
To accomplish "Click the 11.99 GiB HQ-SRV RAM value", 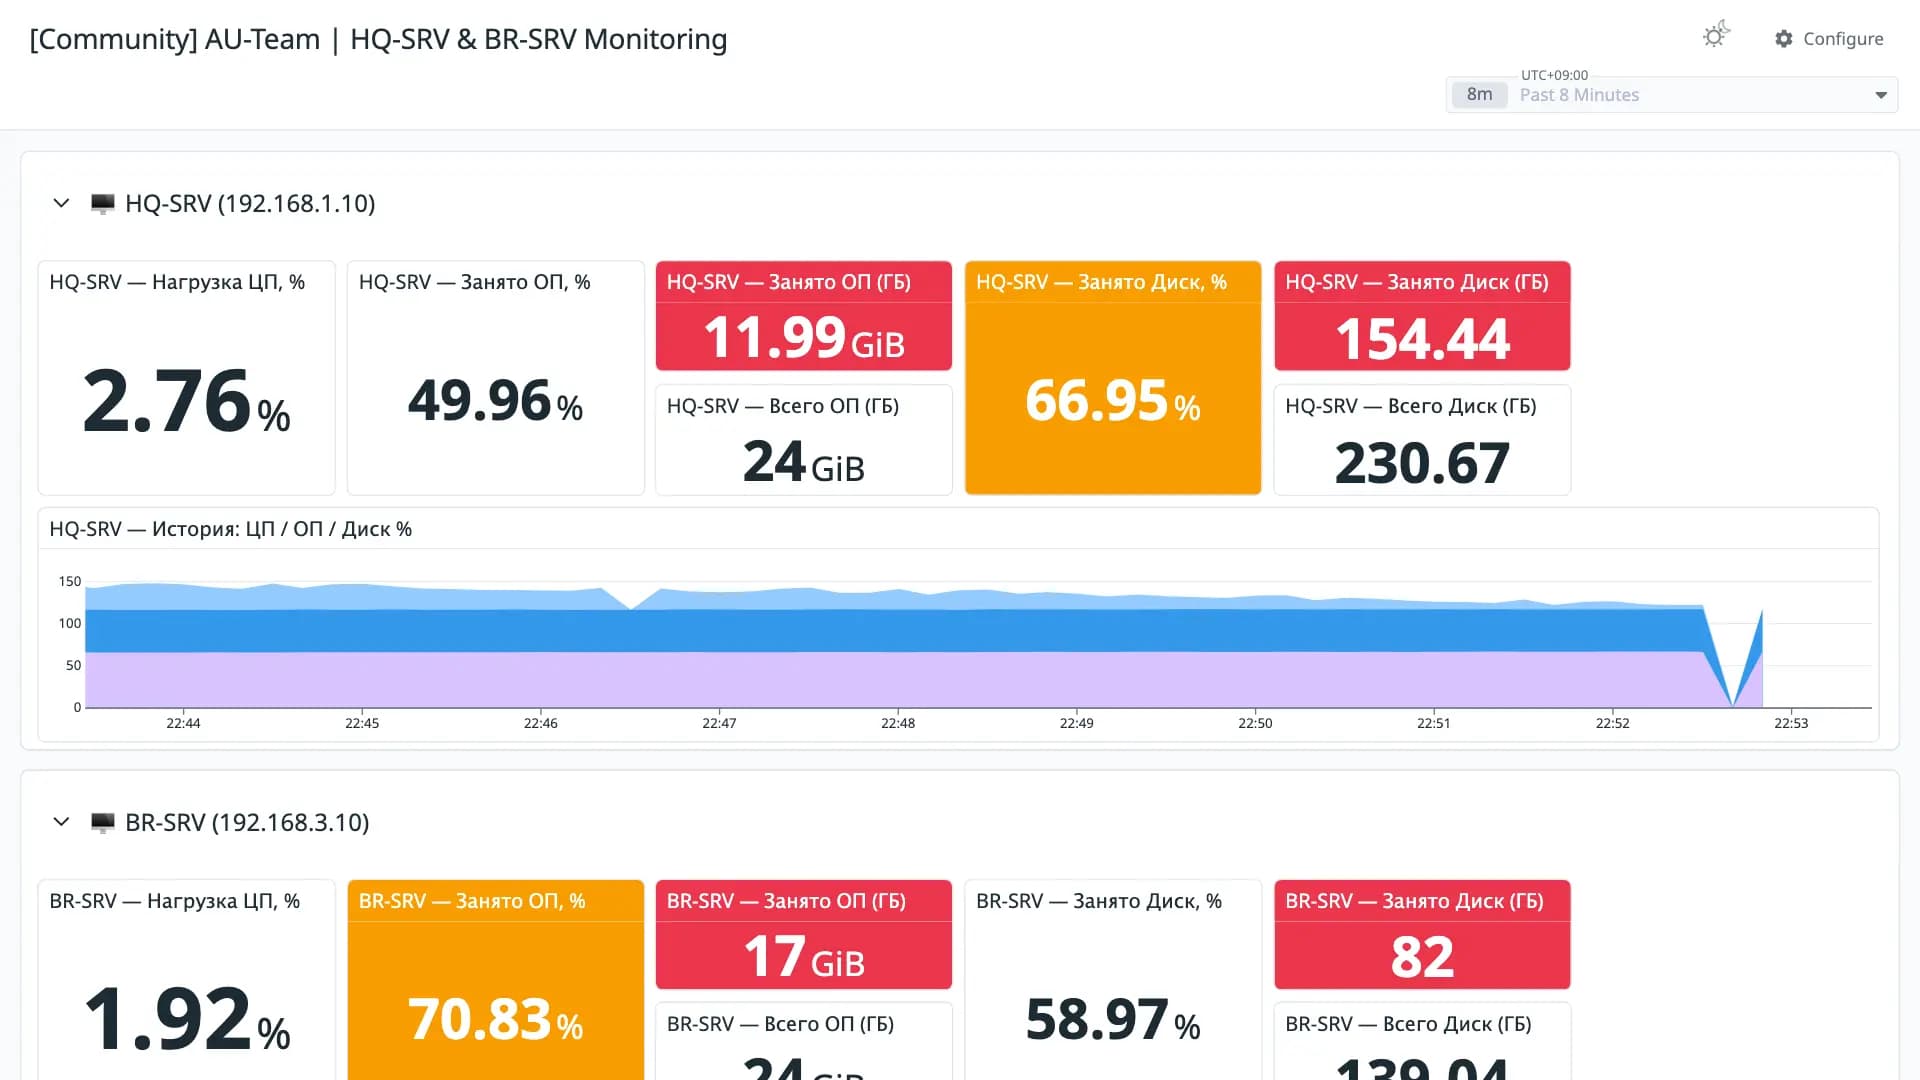I will 804,337.
